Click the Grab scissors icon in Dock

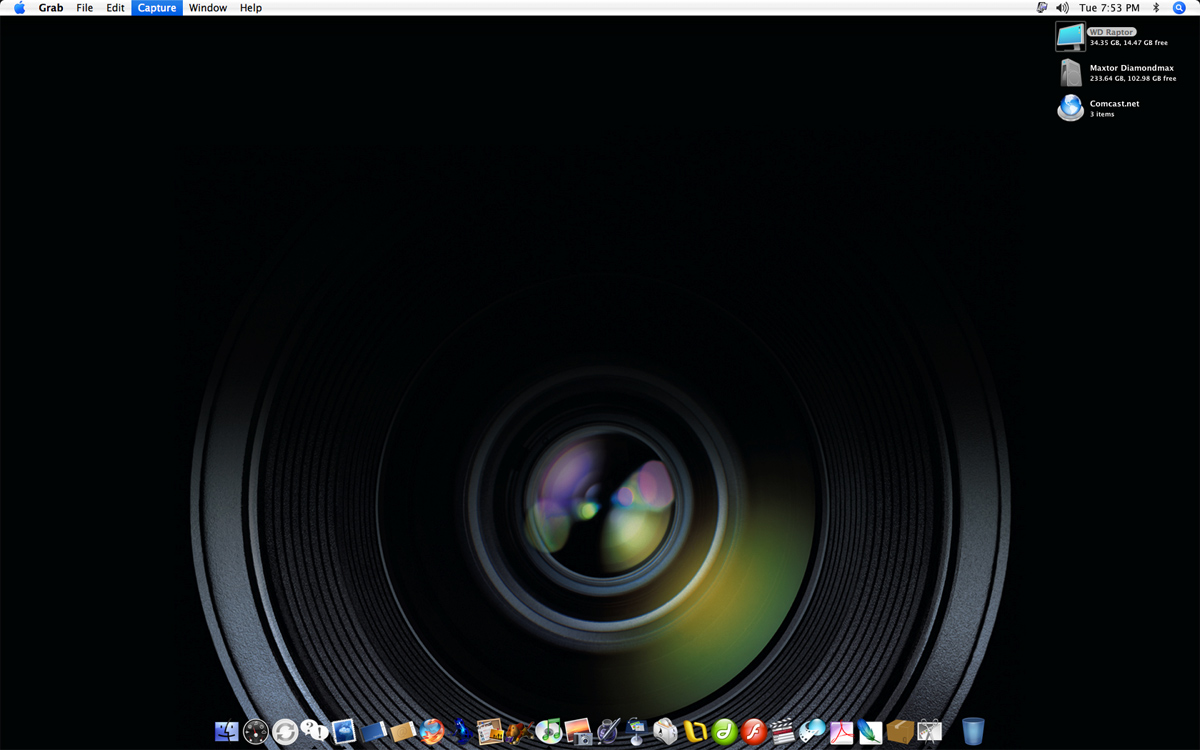click(x=929, y=732)
